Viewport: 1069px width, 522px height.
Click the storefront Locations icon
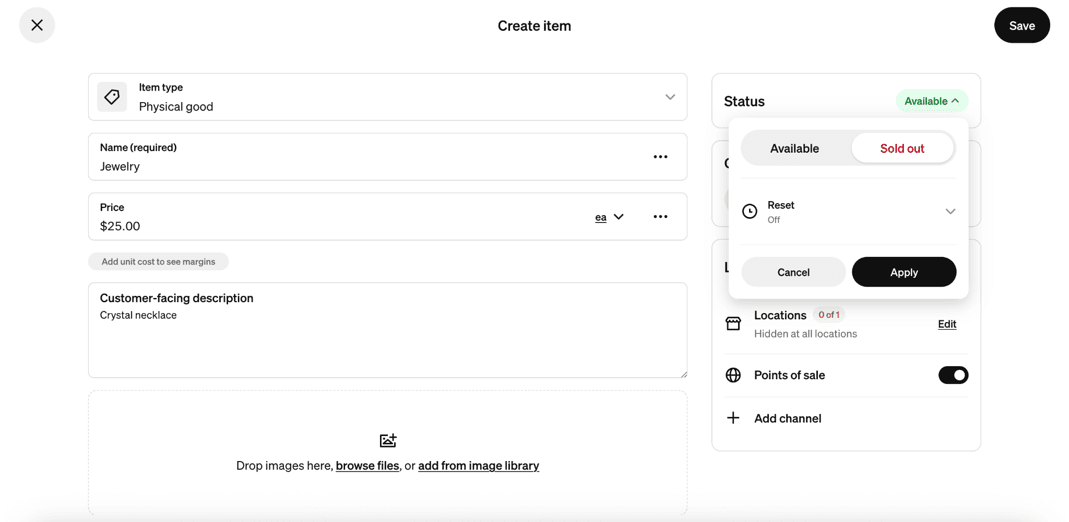pyautogui.click(x=733, y=324)
